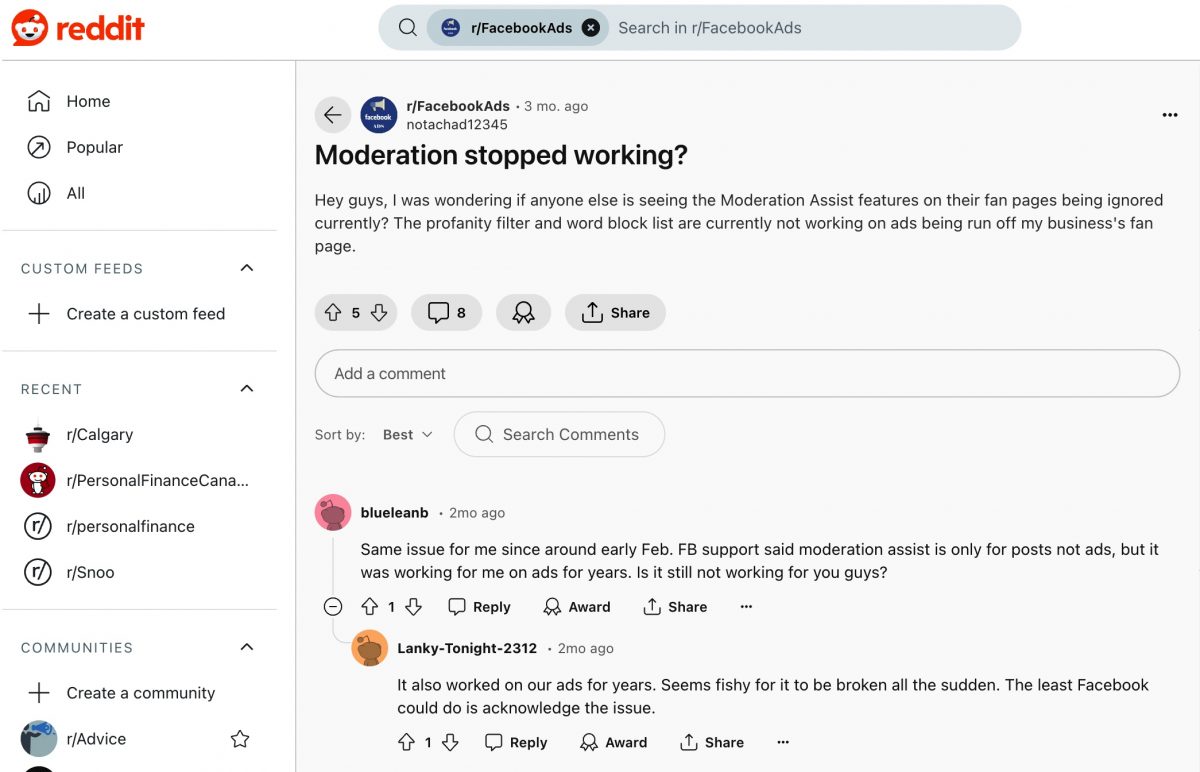Open the Reddit home logo

(78, 28)
